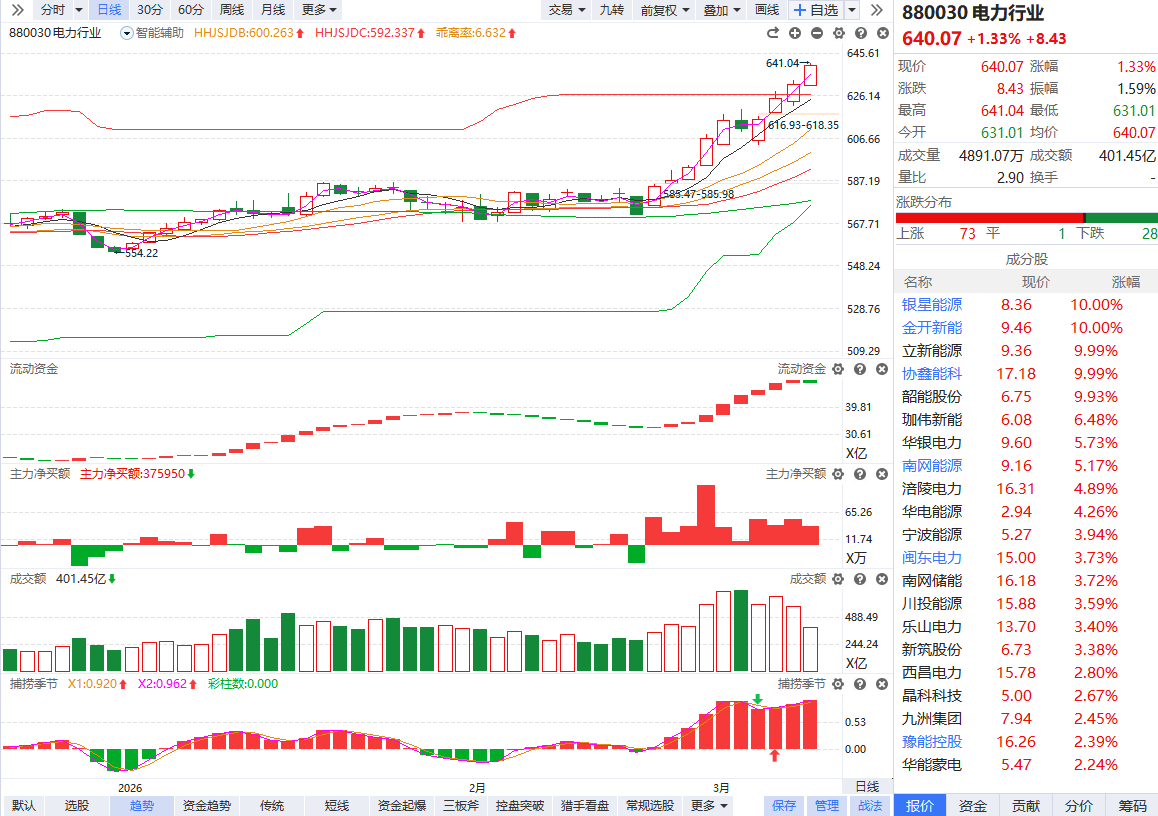Click the zoom in plus icon on main chart

click(796, 33)
